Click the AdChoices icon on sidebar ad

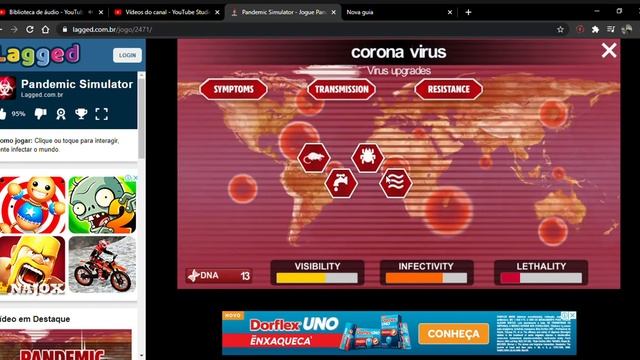coord(128,178)
